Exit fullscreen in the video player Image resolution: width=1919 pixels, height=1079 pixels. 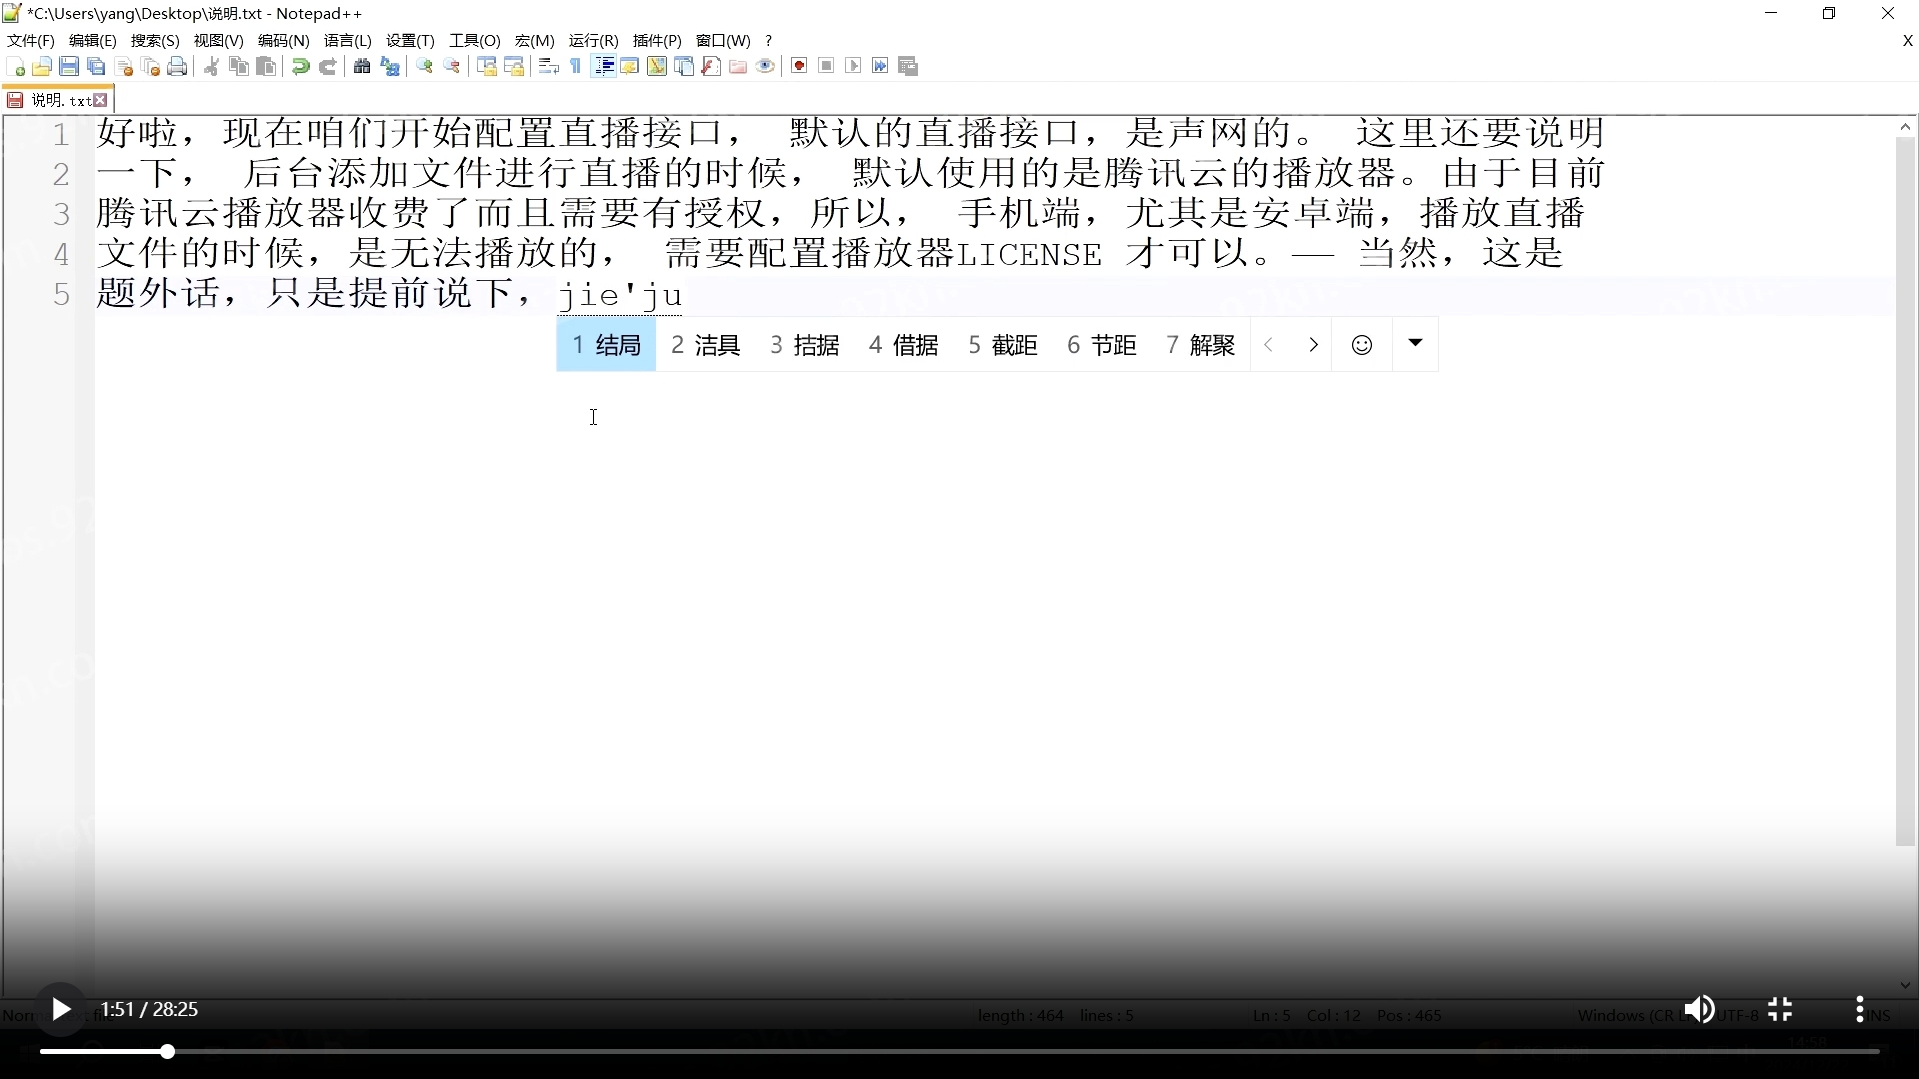pyautogui.click(x=1780, y=1009)
